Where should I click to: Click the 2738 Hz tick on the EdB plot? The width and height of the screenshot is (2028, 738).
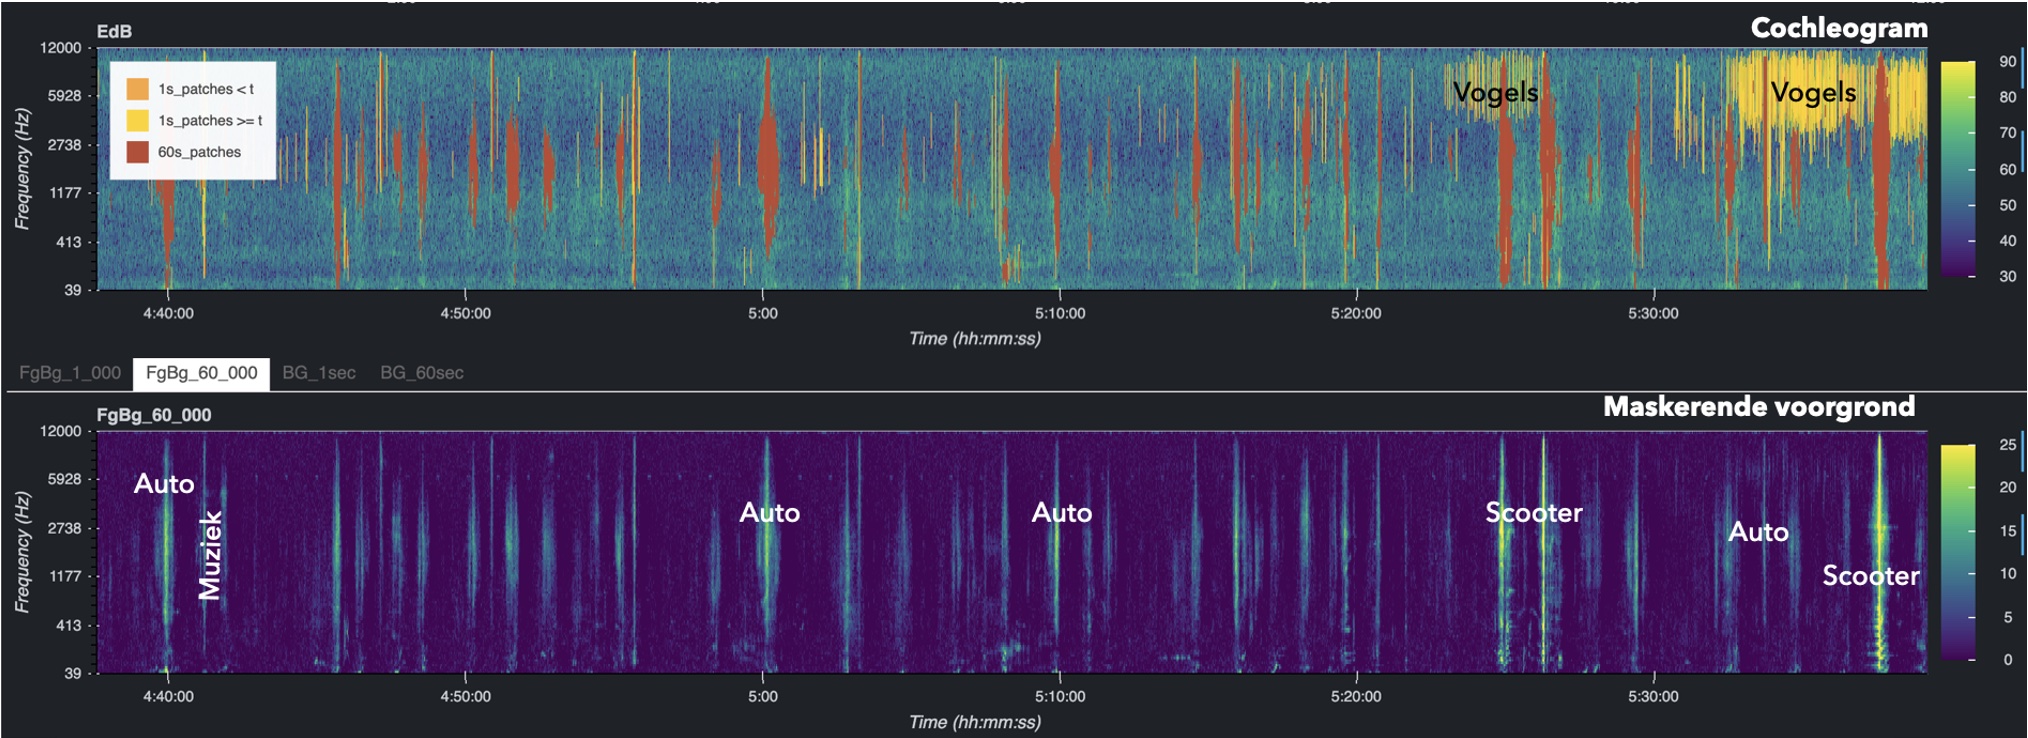pyautogui.click(x=65, y=145)
